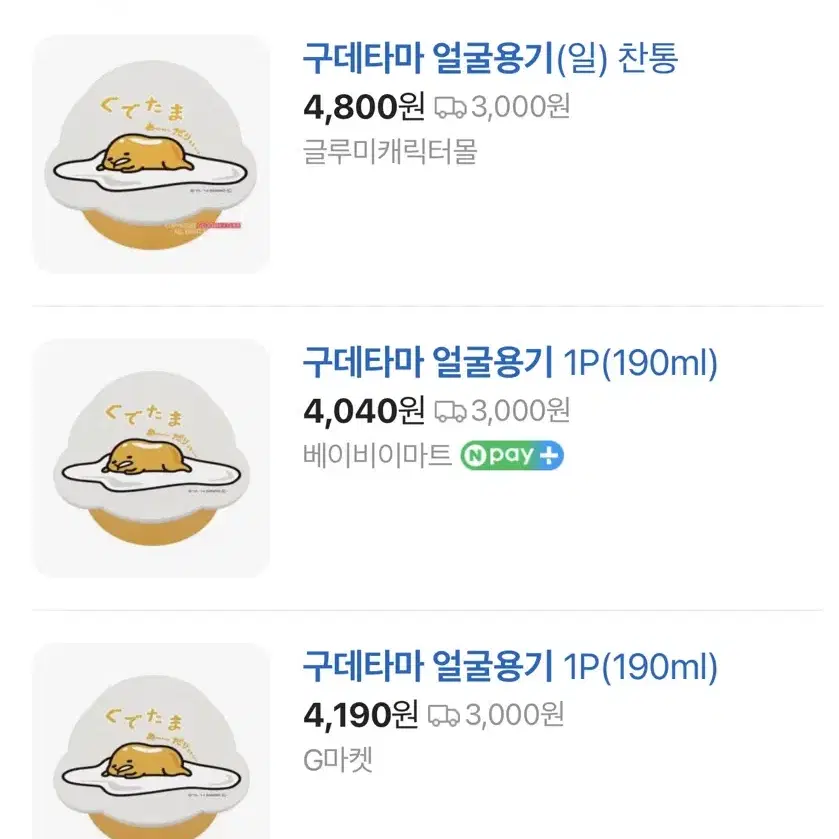The width and height of the screenshot is (839, 839).
Task: Click the truck delivery icon beside 4,190원
Action: click(x=444, y=715)
